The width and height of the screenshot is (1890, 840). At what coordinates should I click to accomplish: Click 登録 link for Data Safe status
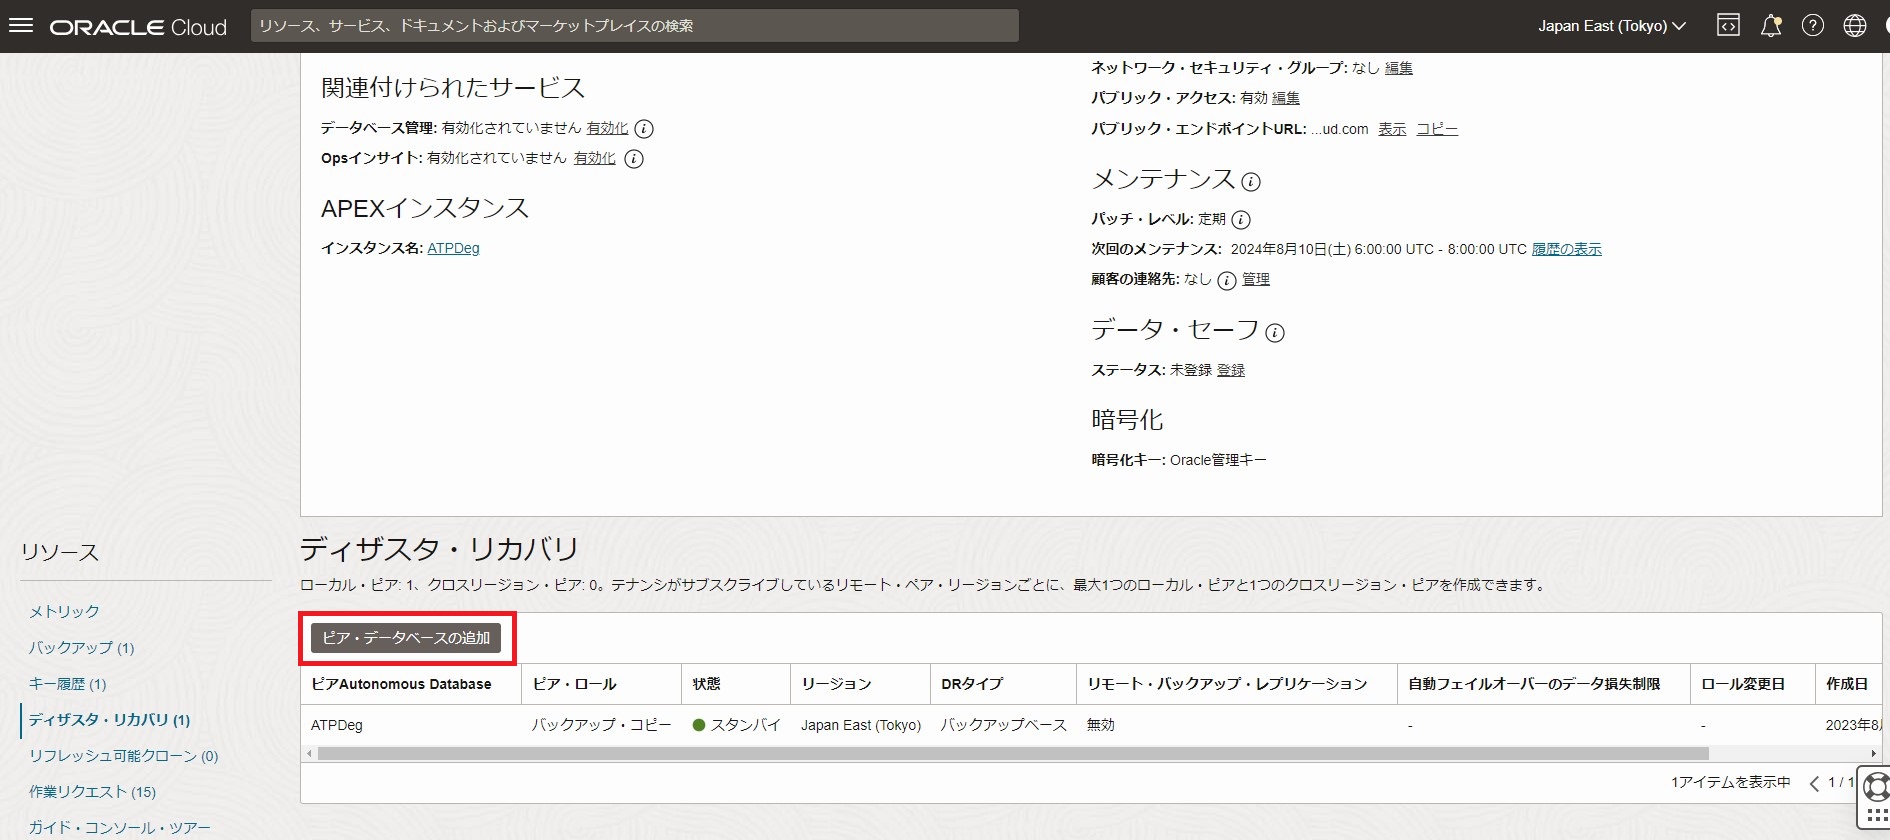[x=1231, y=370]
